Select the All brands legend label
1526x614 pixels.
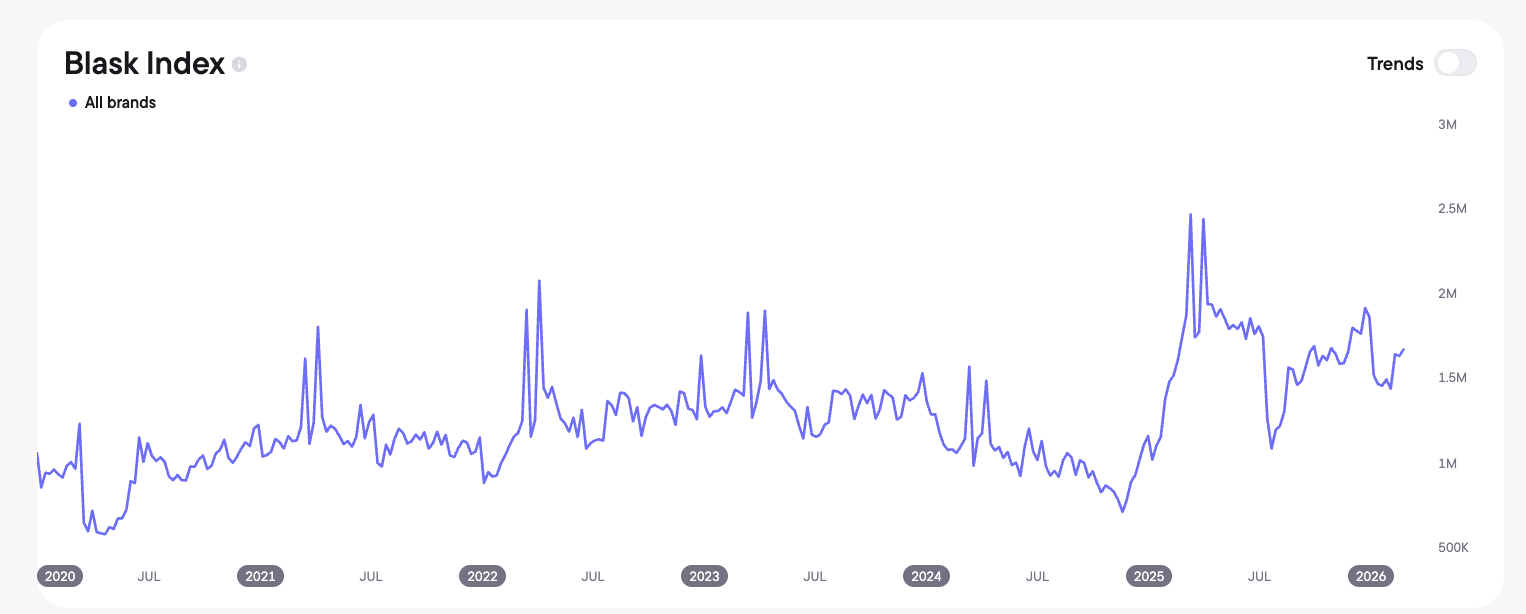[120, 102]
